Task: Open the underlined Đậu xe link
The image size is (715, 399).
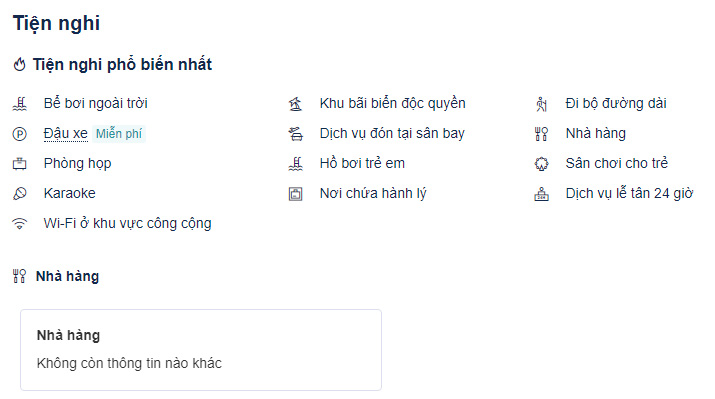Action: pos(66,134)
